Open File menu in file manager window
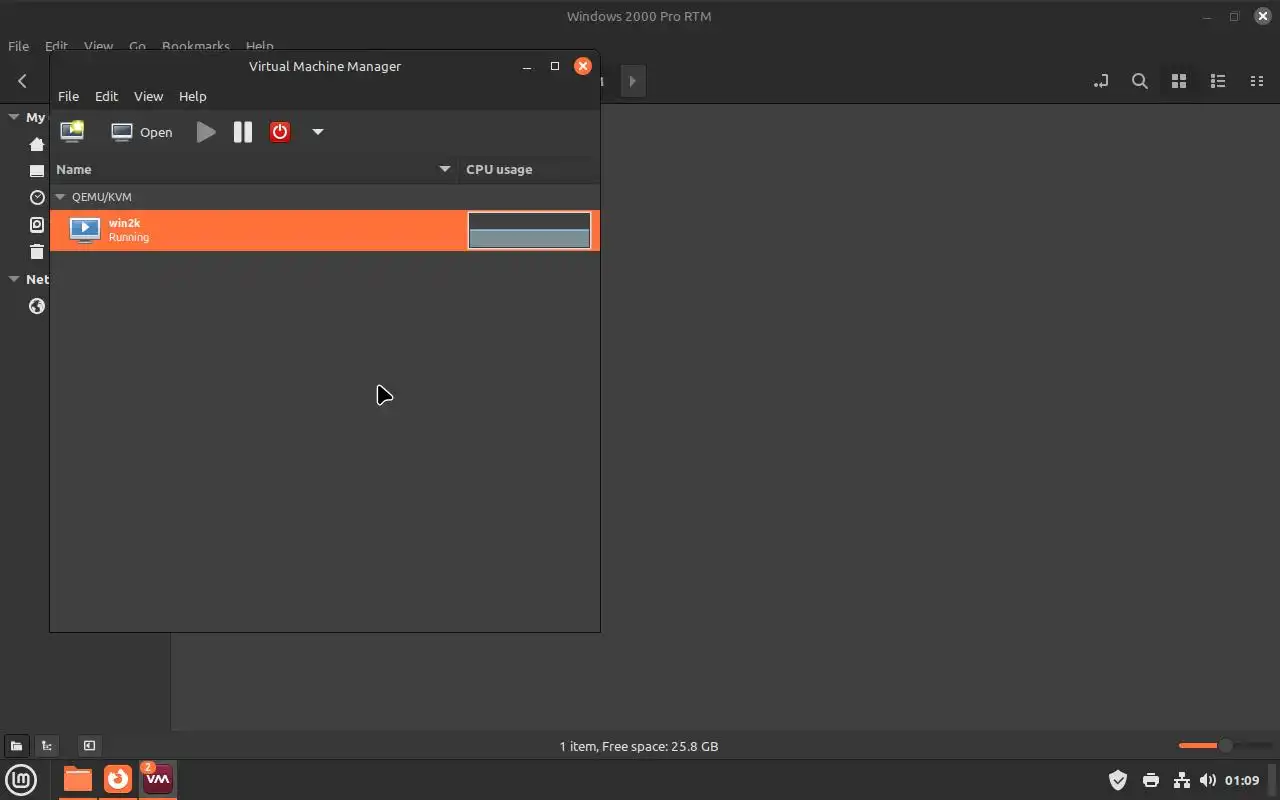Viewport: 1280px width, 800px height. coord(18,46)
